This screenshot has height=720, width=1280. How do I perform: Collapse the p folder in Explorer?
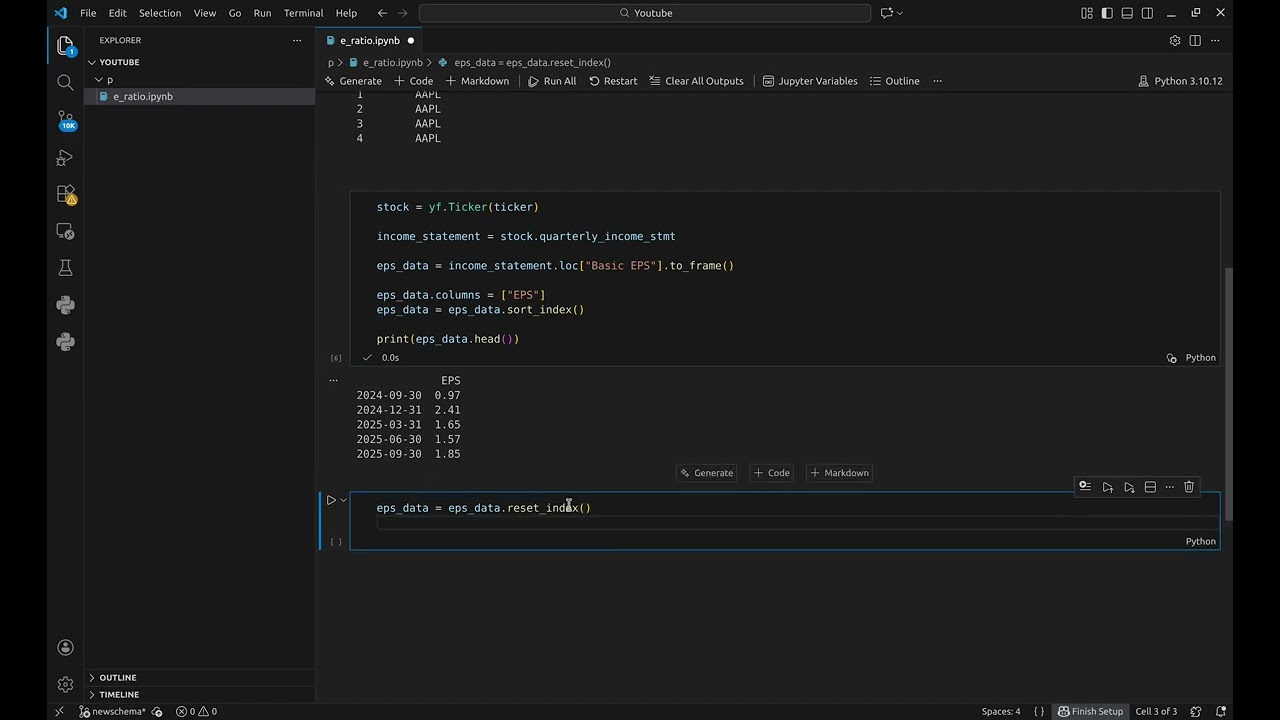point(99,79)
